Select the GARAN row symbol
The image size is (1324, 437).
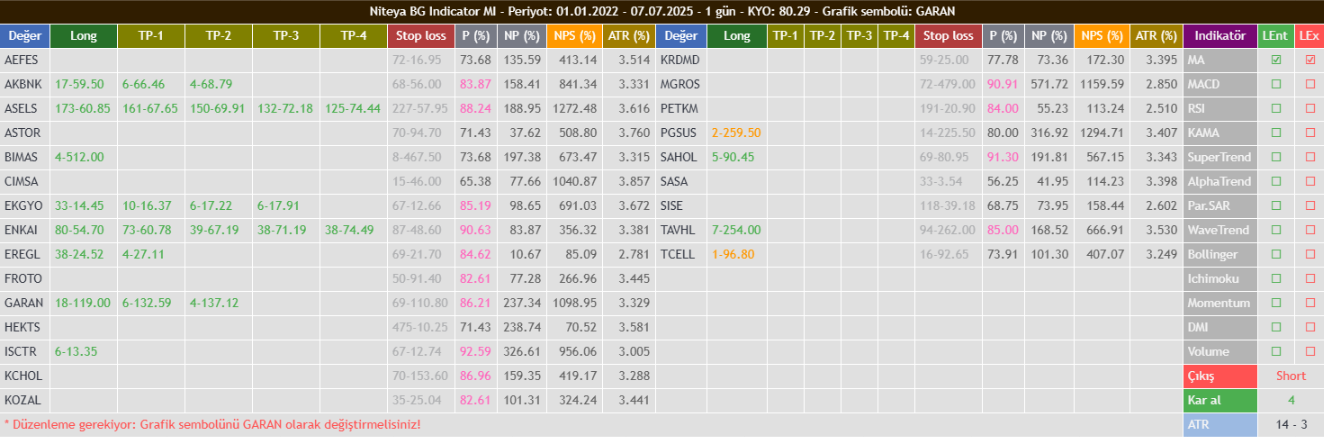coord(23,303)
